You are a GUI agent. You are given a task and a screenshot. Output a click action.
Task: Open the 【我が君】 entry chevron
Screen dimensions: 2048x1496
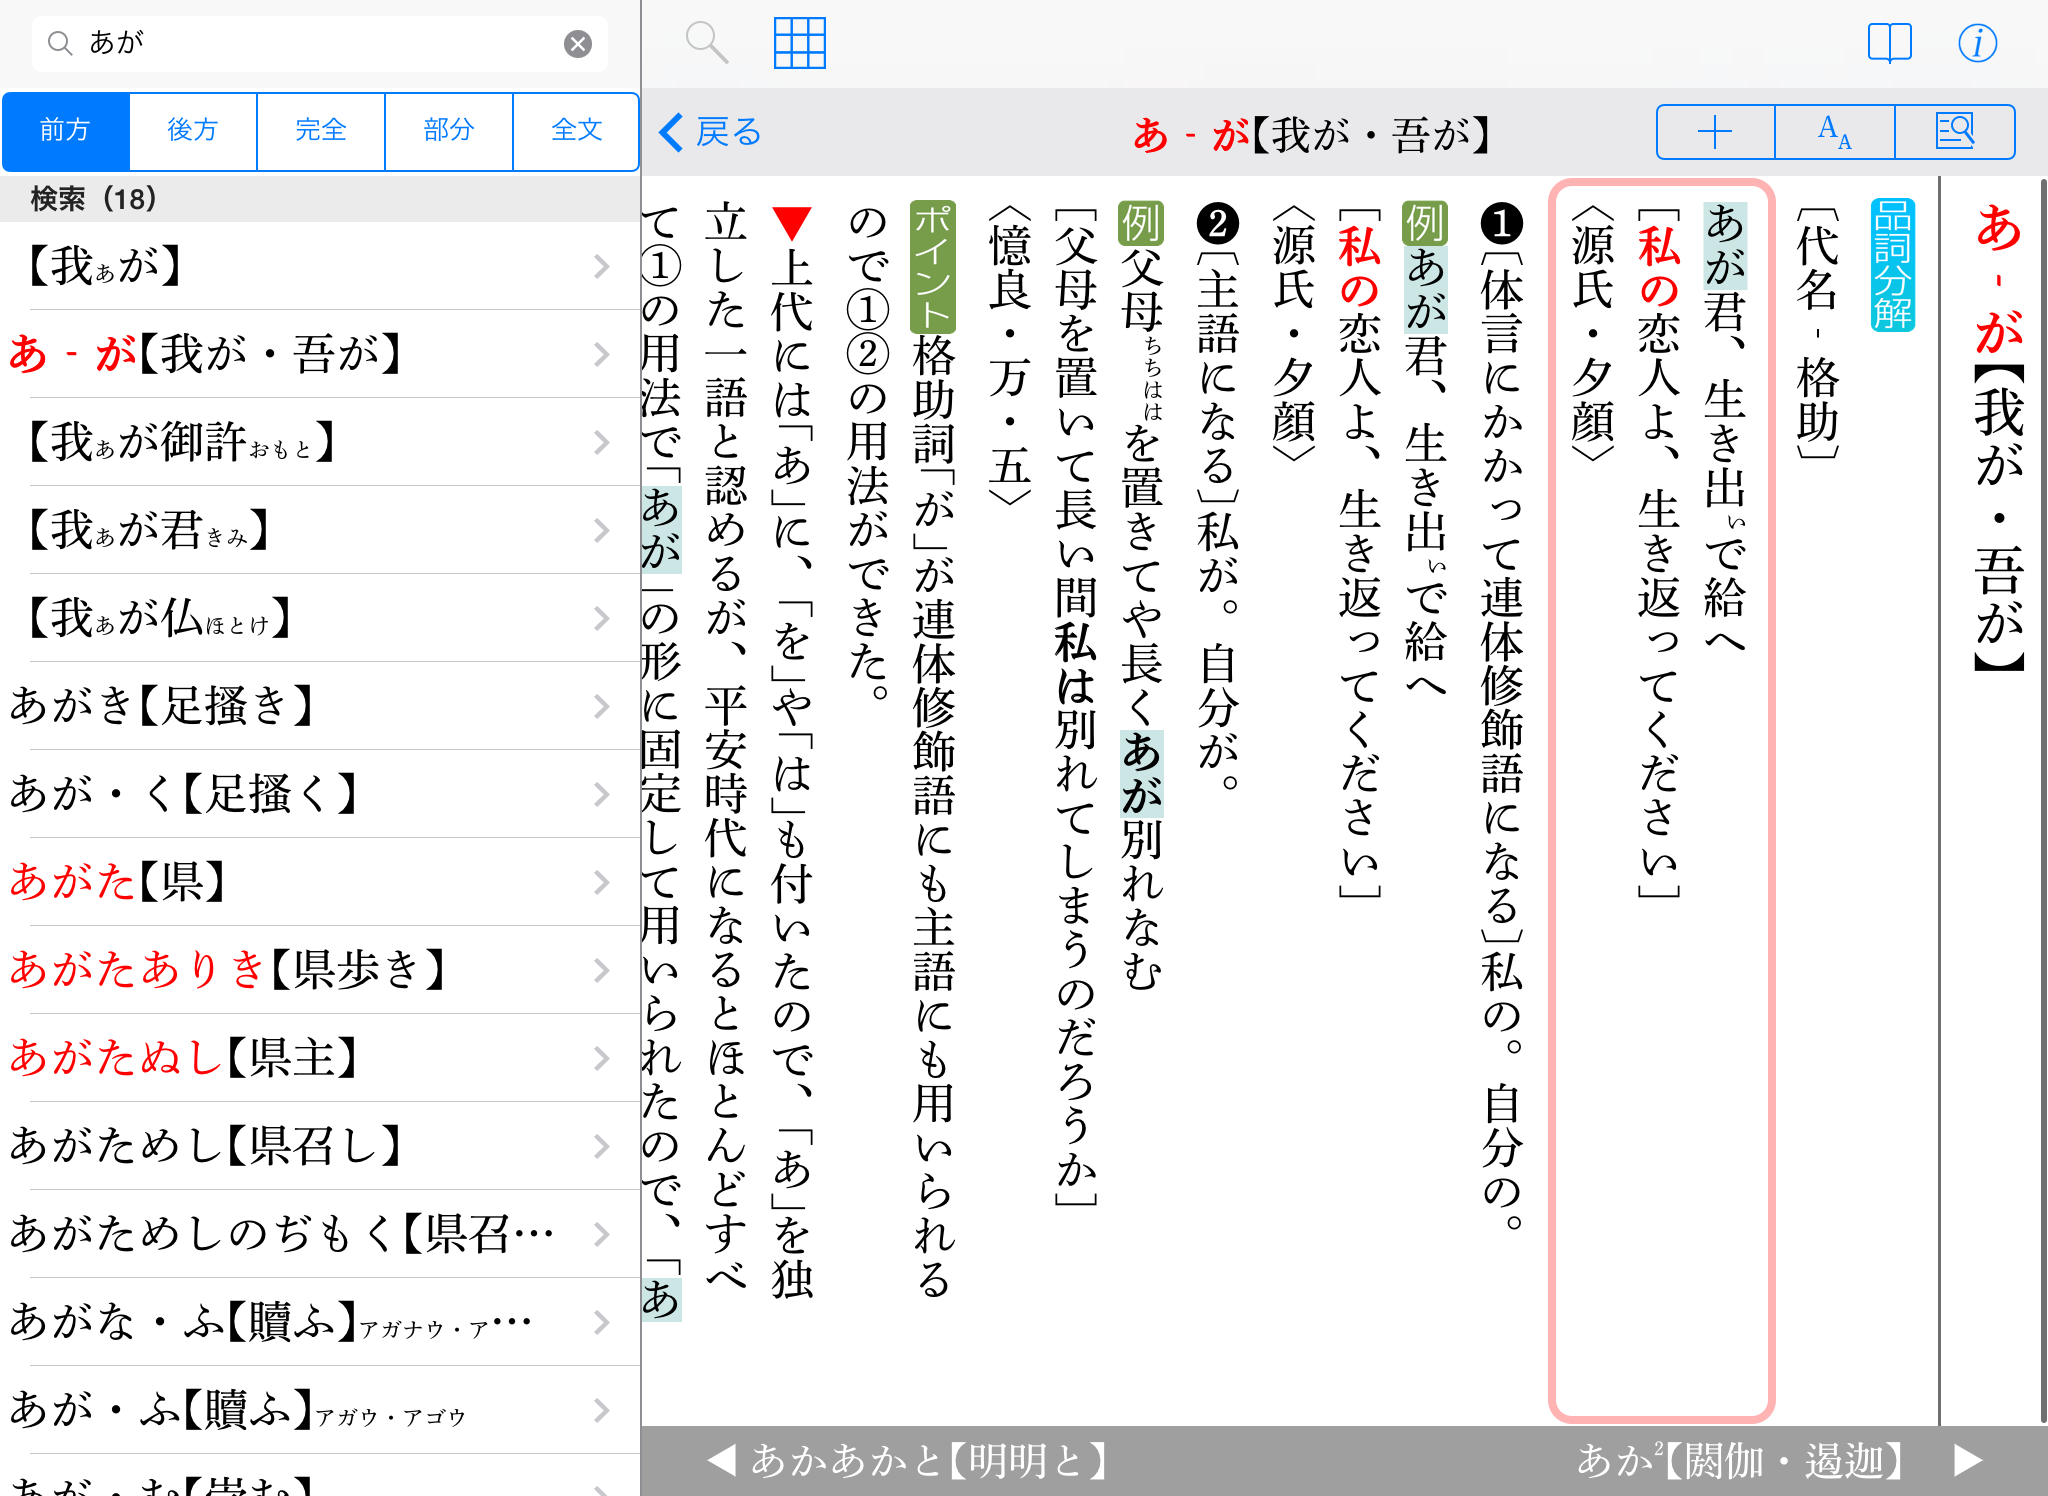tap(600, 530)
